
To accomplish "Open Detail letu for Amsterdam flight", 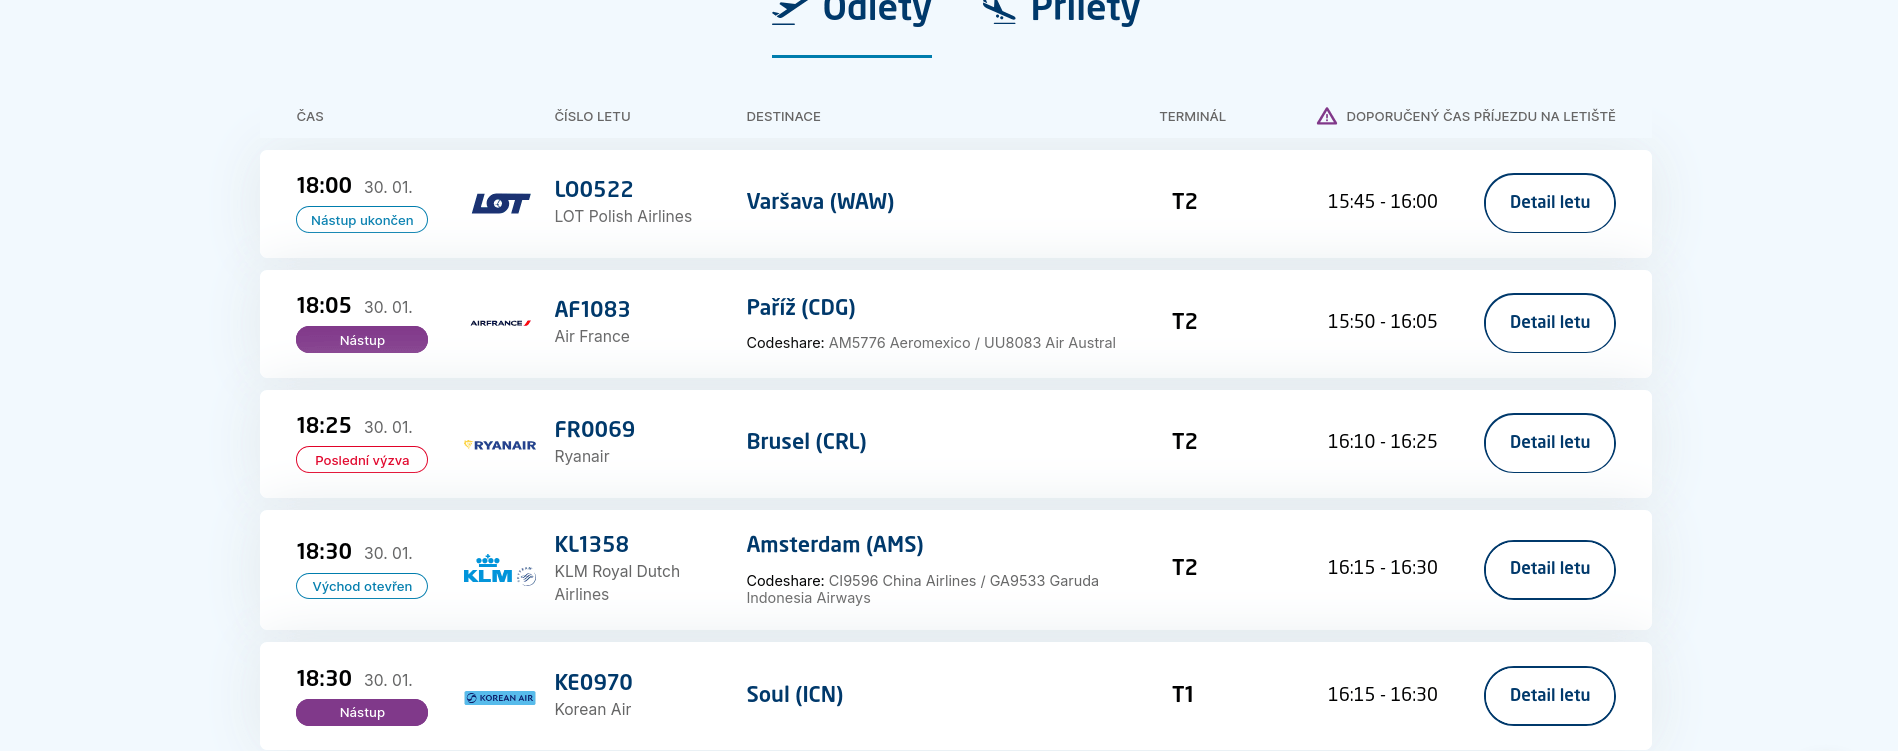I will point(1549,570).
